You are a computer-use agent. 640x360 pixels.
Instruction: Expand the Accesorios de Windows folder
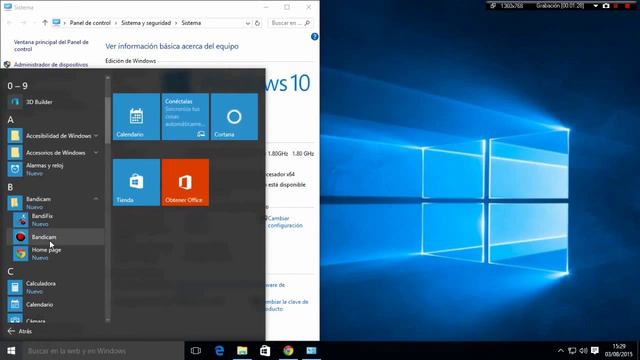55,153
